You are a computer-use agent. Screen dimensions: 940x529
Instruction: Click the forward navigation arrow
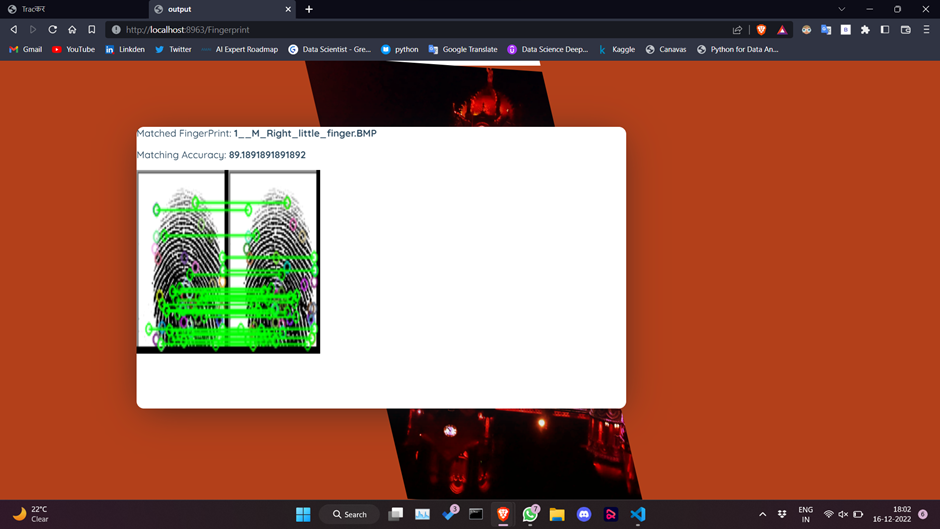click(x=33, y=29)
